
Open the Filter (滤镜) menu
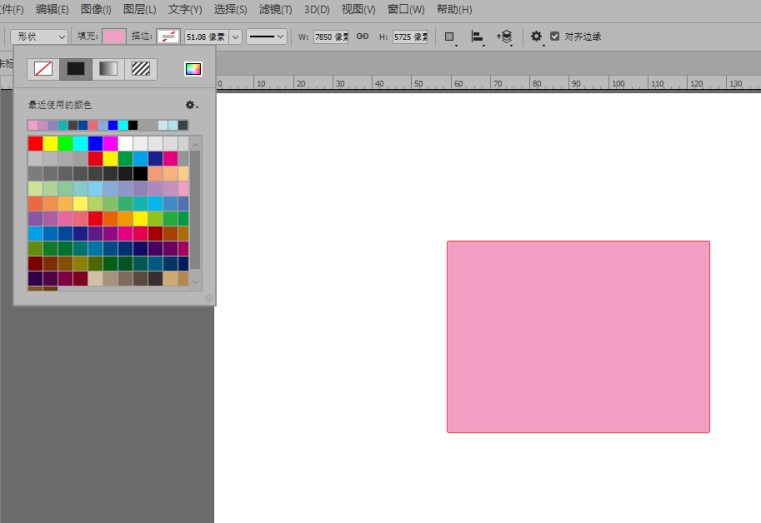click(x=275, y=9)
